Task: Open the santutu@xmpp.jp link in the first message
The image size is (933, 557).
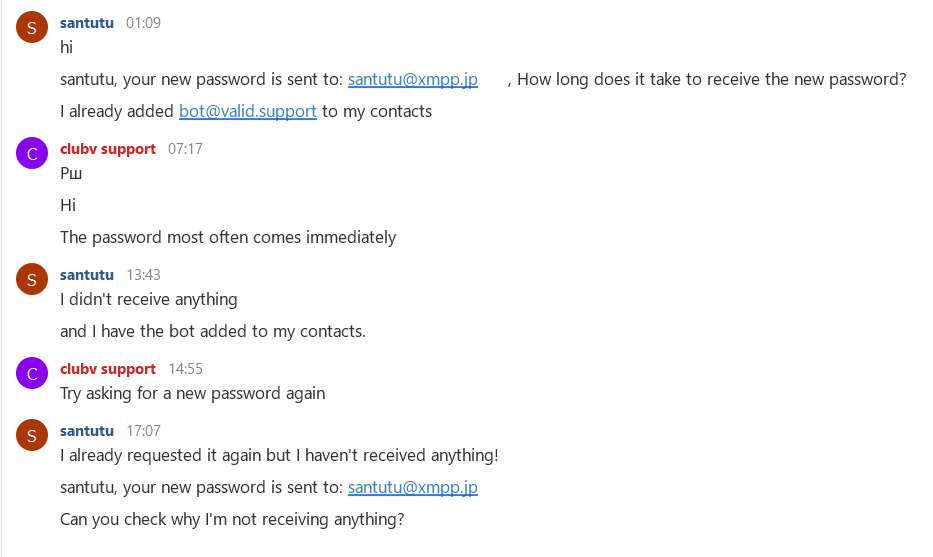Action: 412,79
